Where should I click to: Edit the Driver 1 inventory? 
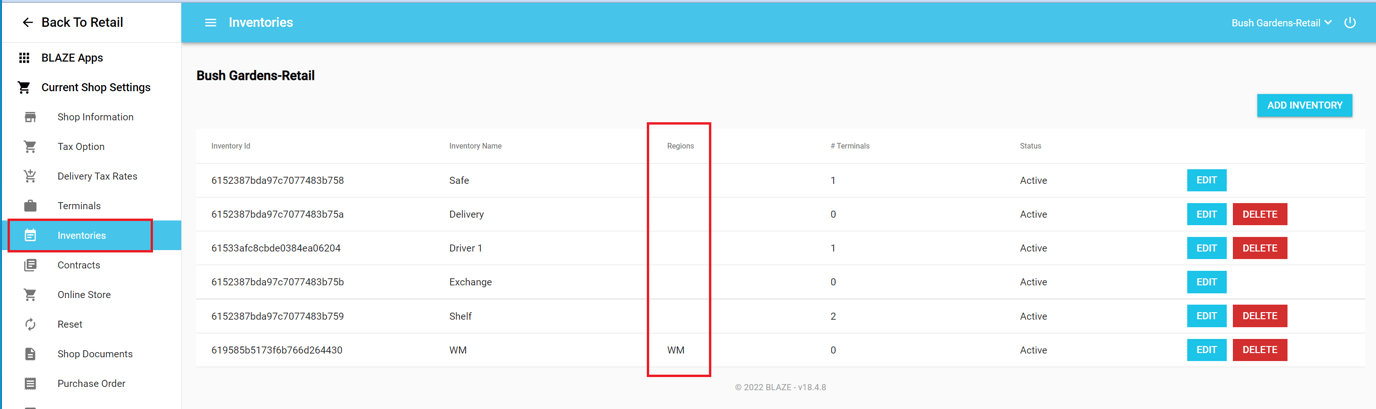[x=1206, y=248]
